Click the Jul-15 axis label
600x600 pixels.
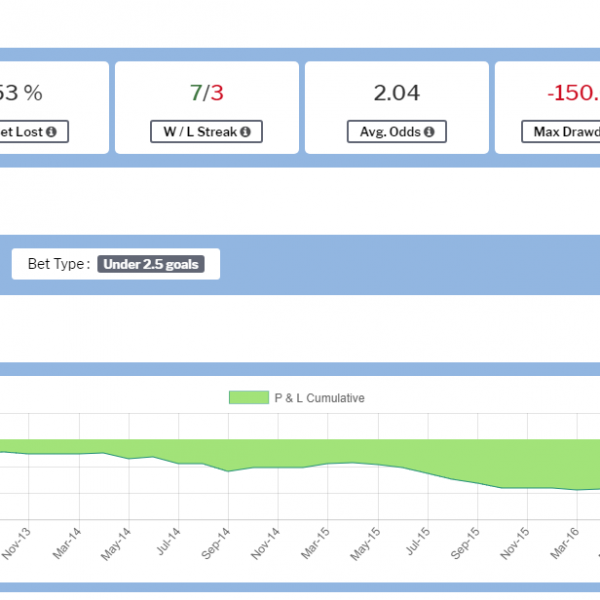click(417, 541)
